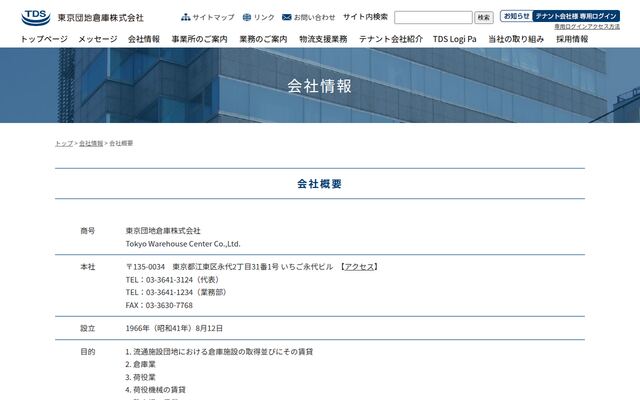Click the globe link icon
640x400 pixels.
pos(247,17)
